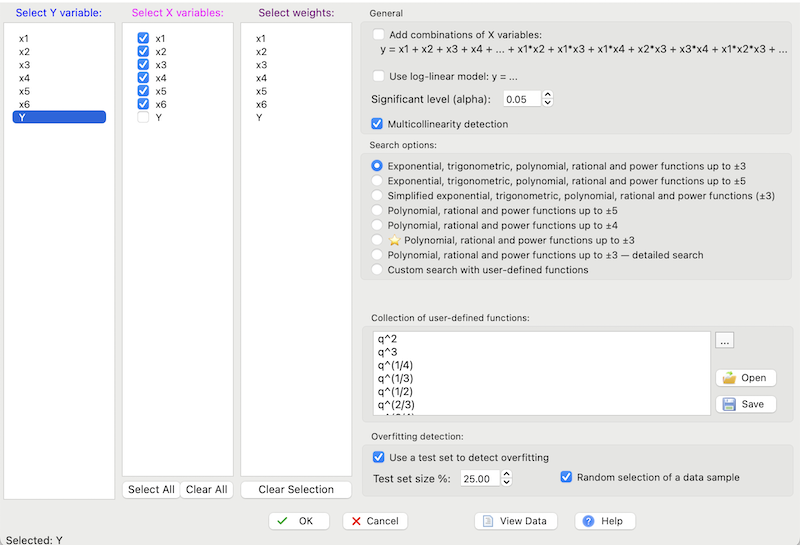The width and height of the screenshot is (800, 545).
Task: Select starred Polynomial functions up to ±3
Action: [x=377, y=240]
